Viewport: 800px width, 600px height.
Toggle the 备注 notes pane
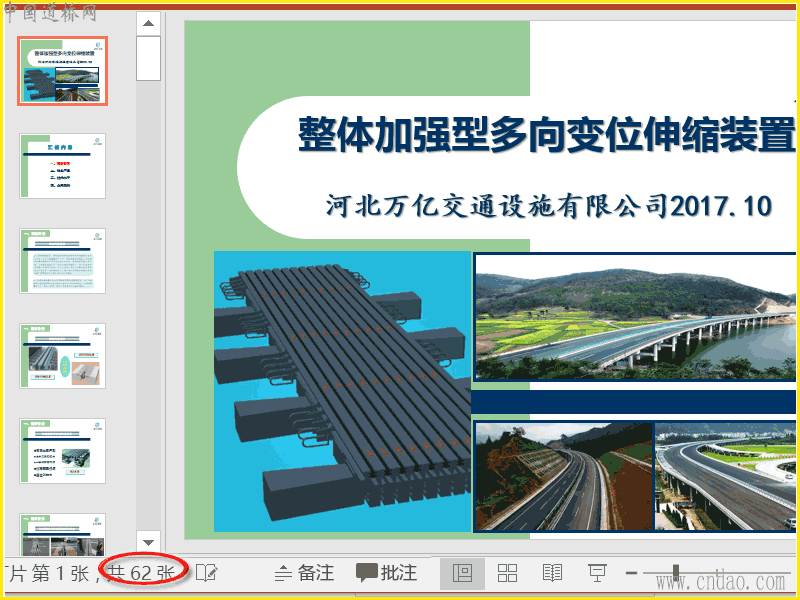pyautogui.click(x=305, y=572)
